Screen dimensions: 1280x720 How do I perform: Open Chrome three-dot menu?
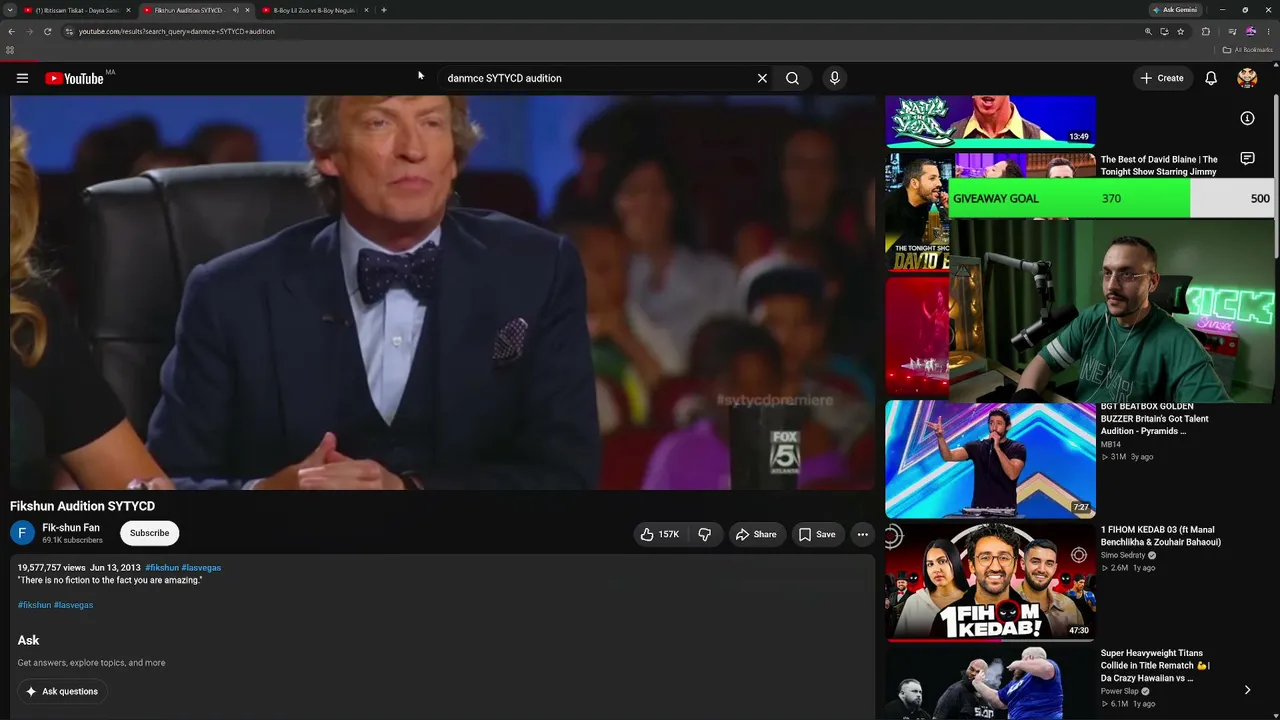click(x=1268, y=31)
